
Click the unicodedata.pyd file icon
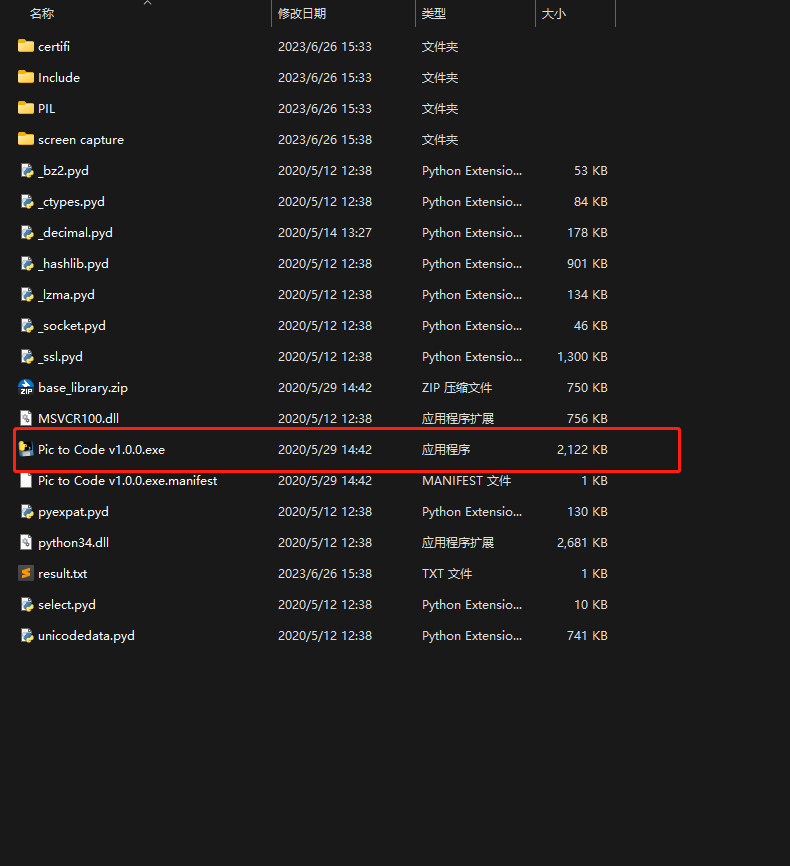27,635
